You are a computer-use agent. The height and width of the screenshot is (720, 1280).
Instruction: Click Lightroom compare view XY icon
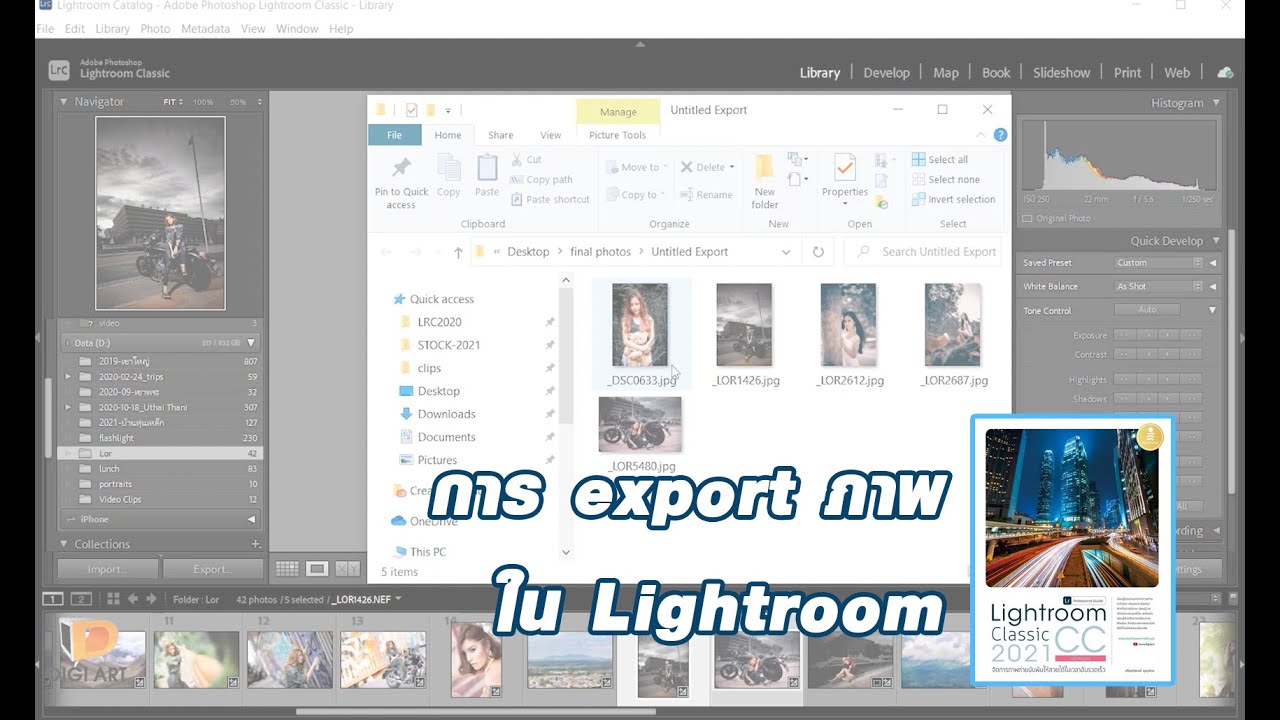tap(347, 569)
